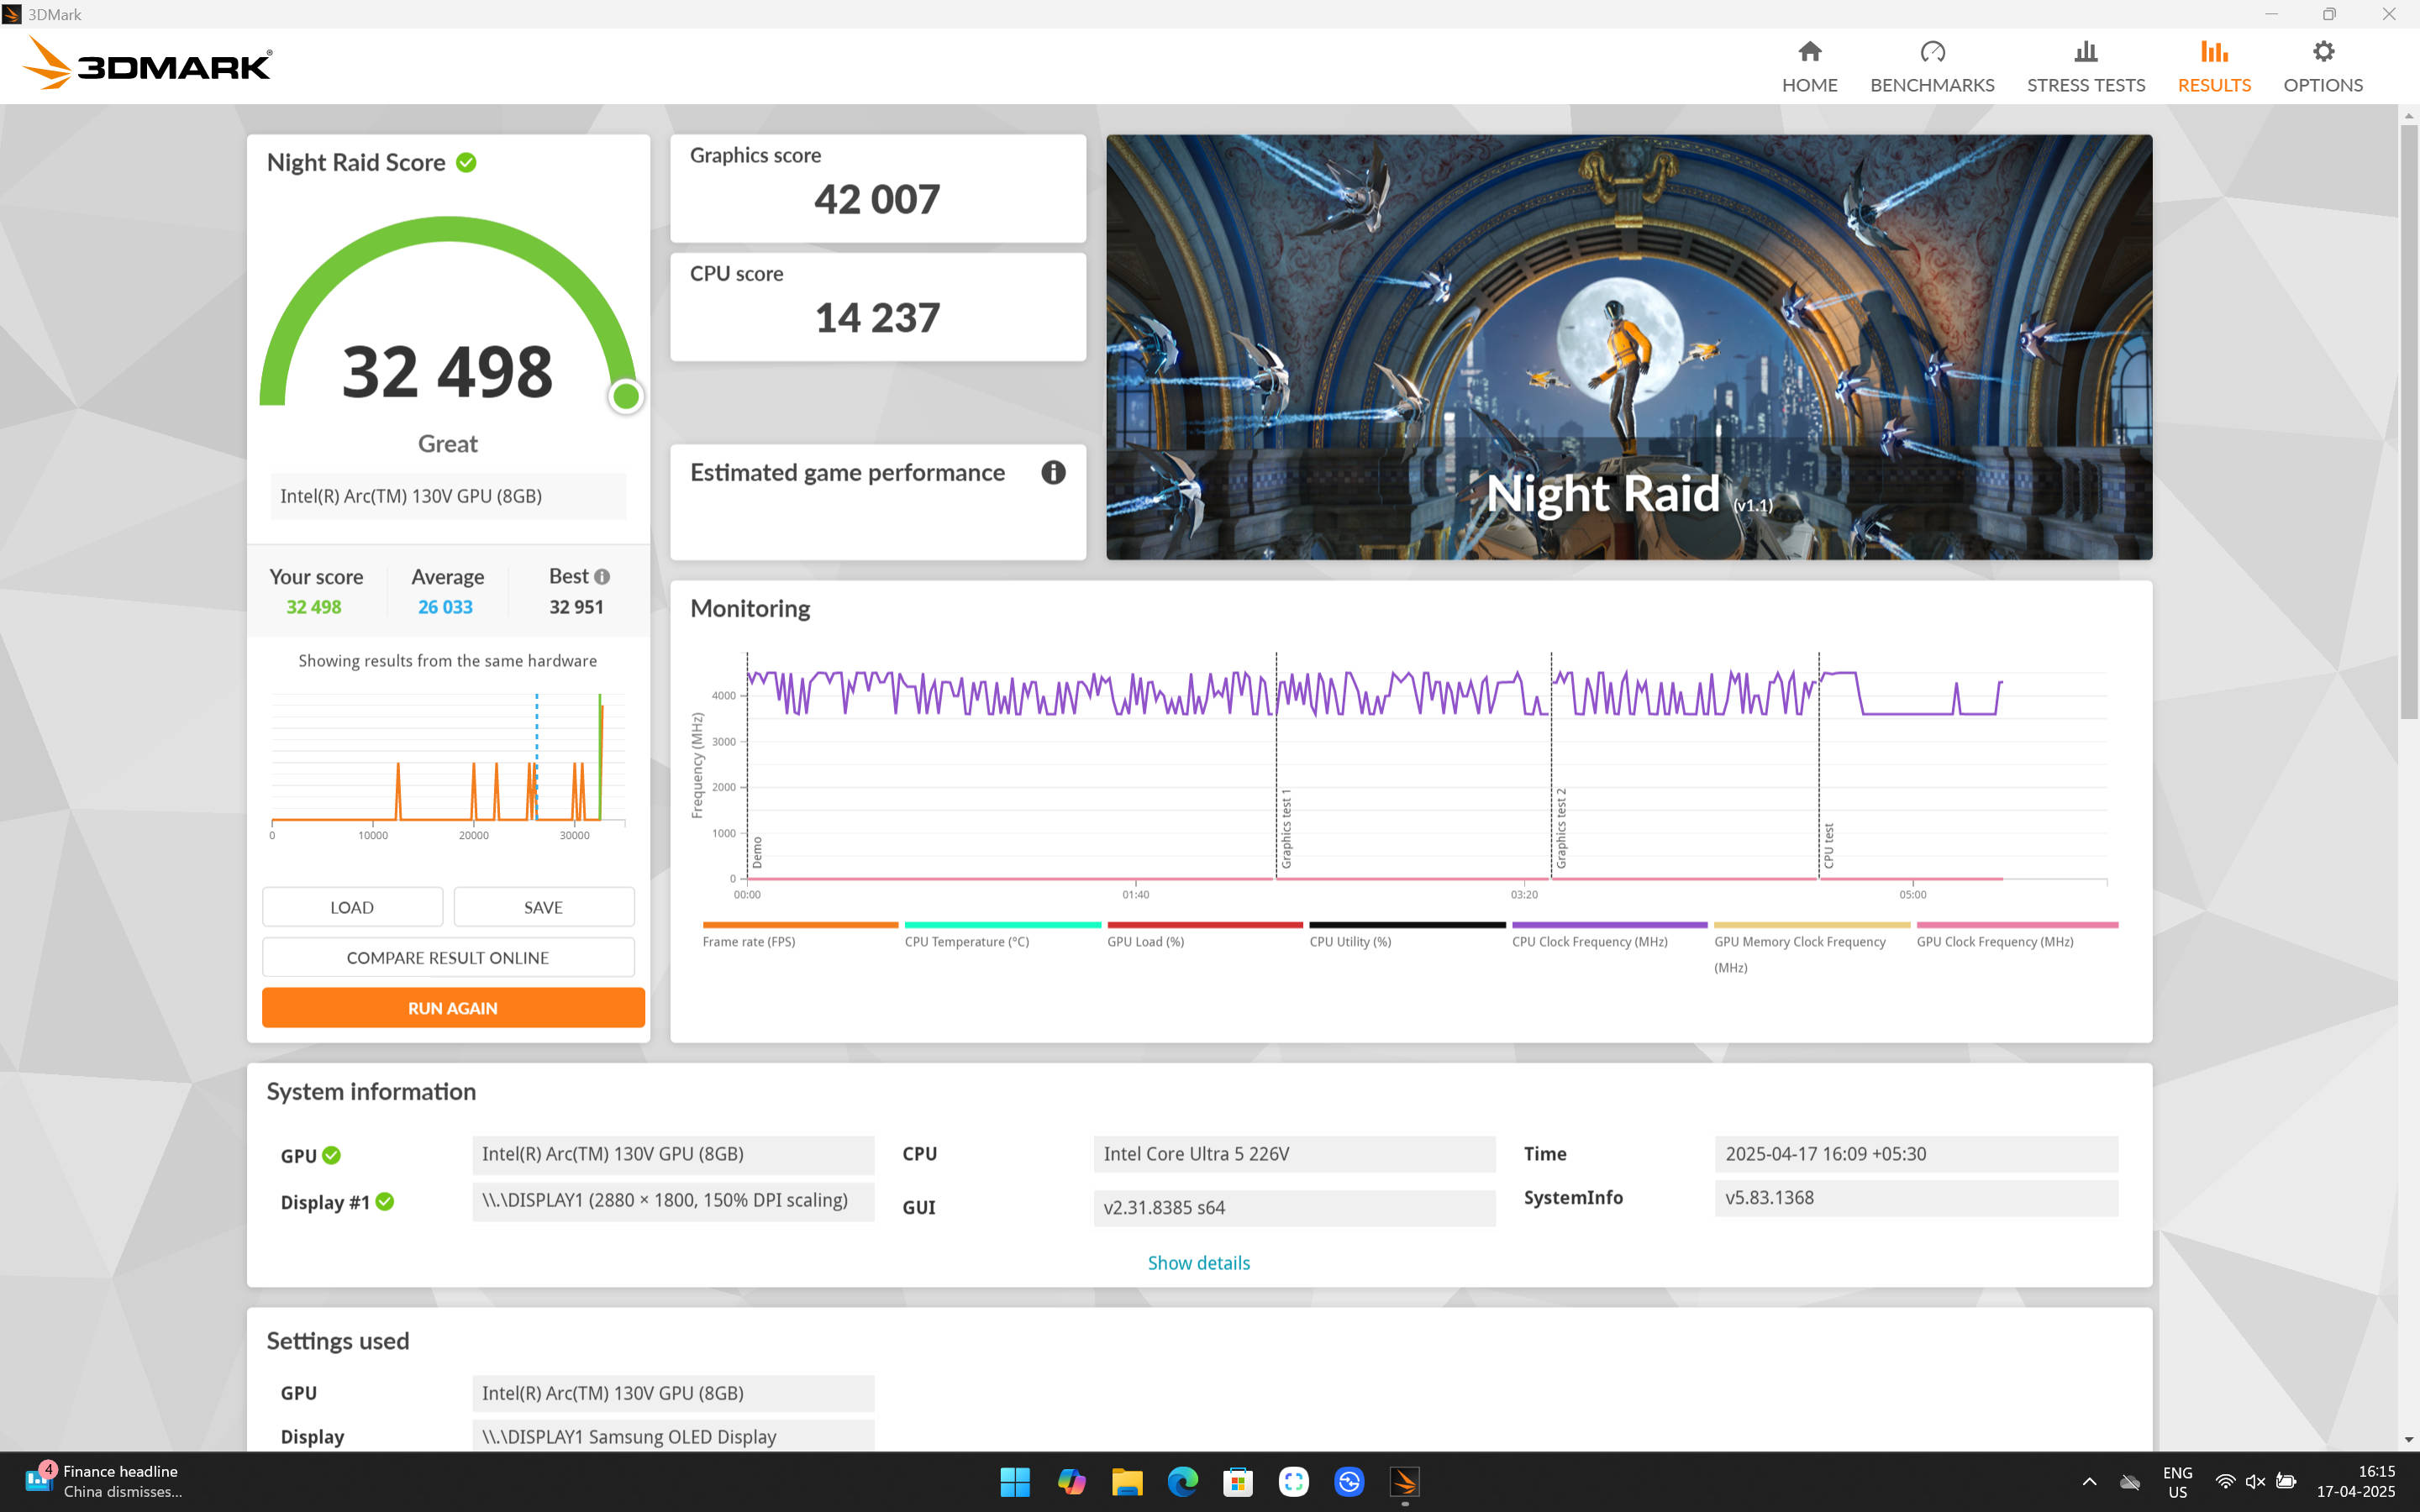Click the Samsung OLED Display field

click(673, 1436)
